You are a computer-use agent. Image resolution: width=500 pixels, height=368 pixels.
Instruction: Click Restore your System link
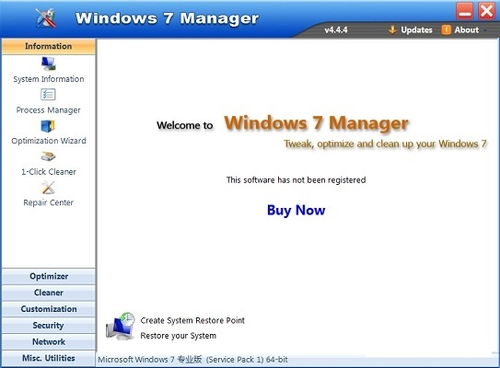178,336
